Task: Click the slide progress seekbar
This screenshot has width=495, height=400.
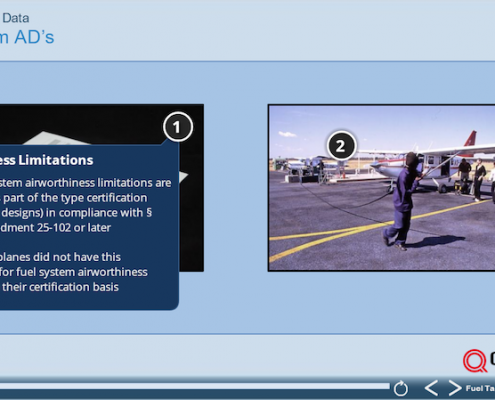Action: tap(195, 386)
